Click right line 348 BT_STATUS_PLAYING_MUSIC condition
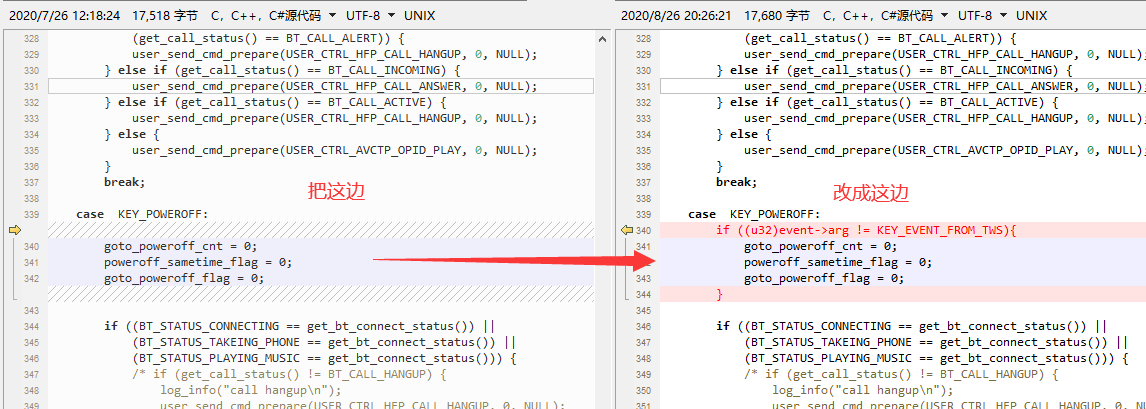This screenshot has width=1146, height=409. [x=937, y=358]
